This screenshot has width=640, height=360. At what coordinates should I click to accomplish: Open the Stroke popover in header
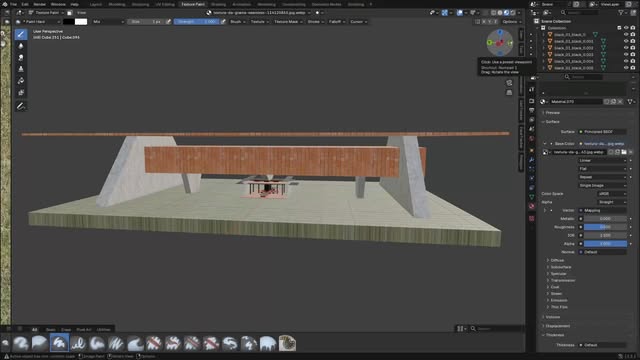[x=316, y=22]
